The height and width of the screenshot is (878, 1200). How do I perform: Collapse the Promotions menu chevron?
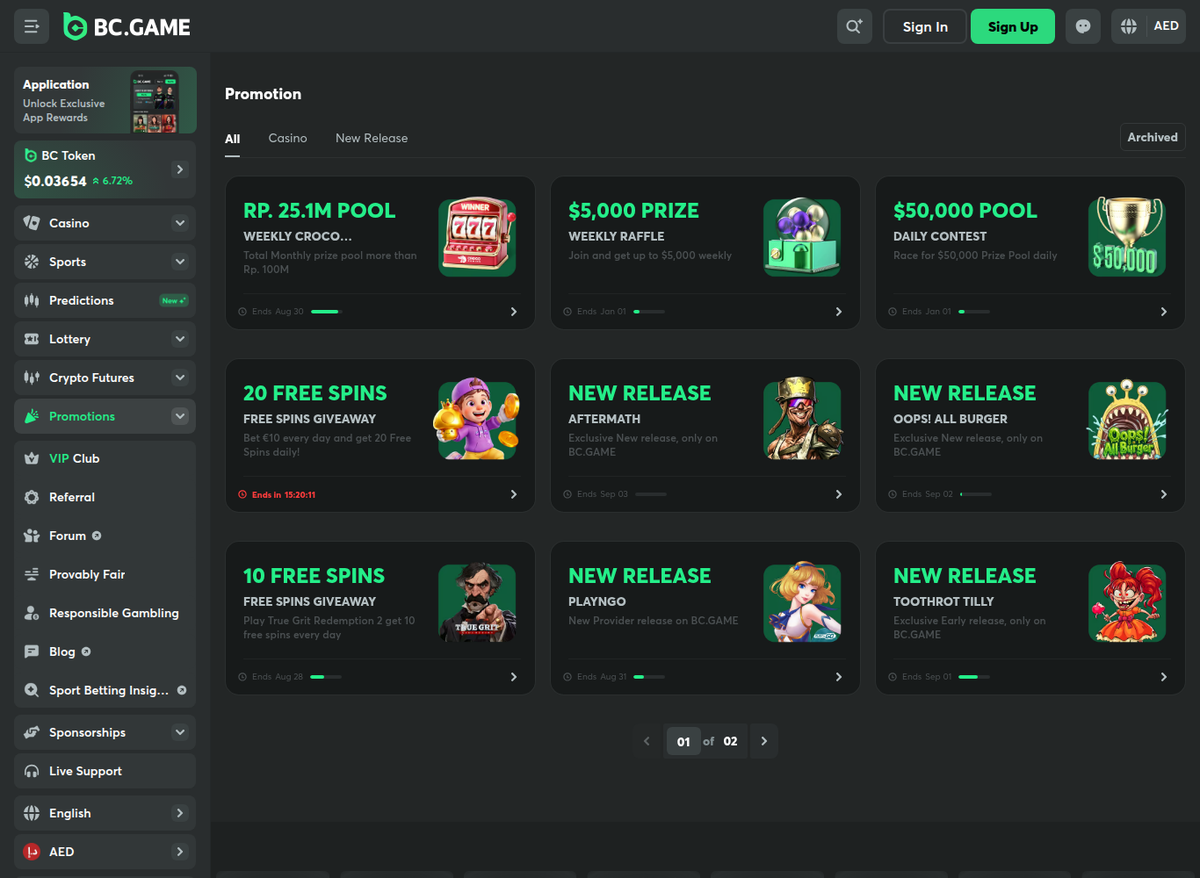180,416
